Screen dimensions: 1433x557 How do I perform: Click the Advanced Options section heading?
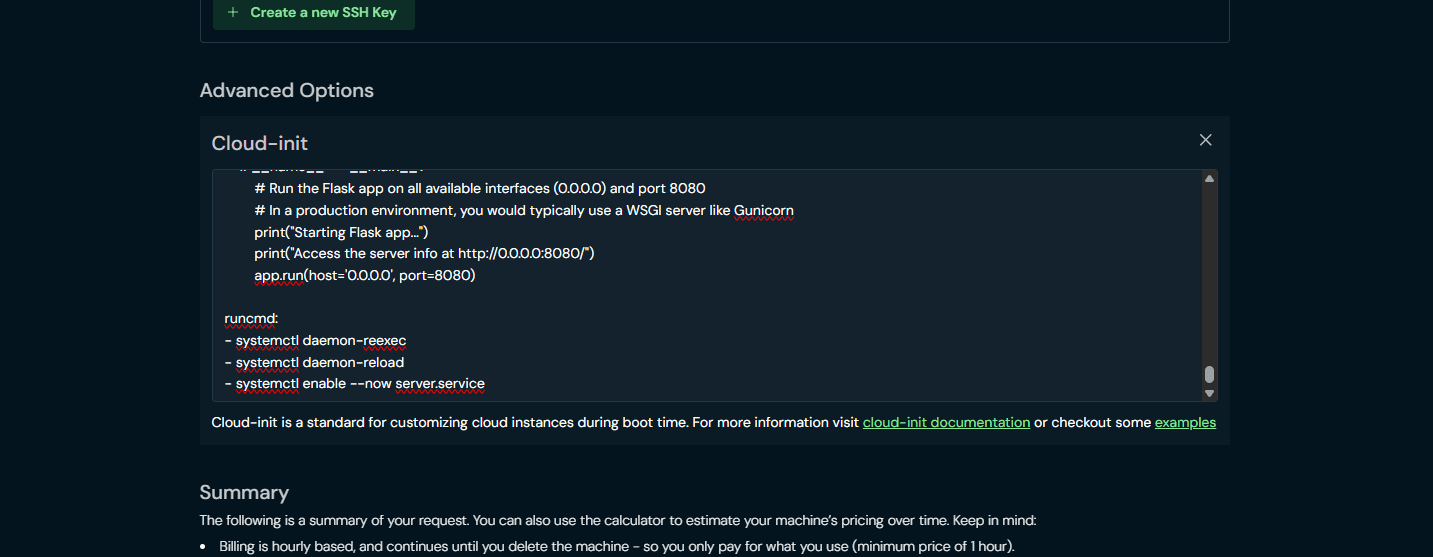(286, 90)
